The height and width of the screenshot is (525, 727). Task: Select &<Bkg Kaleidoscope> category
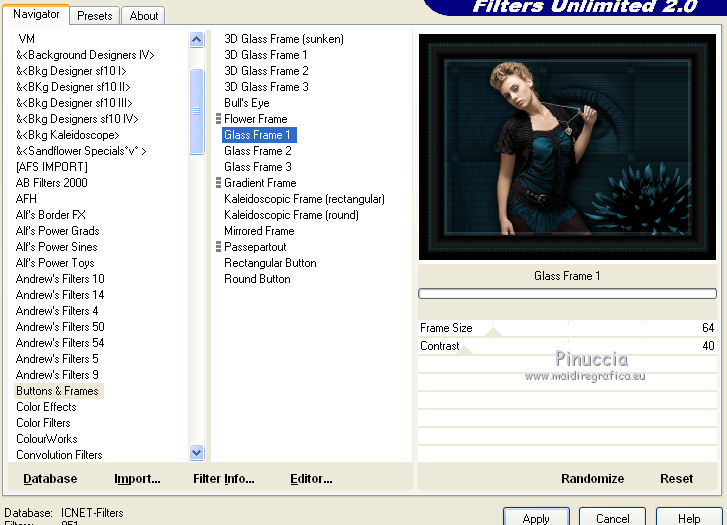pyautogui.click(x=68, y=135)
